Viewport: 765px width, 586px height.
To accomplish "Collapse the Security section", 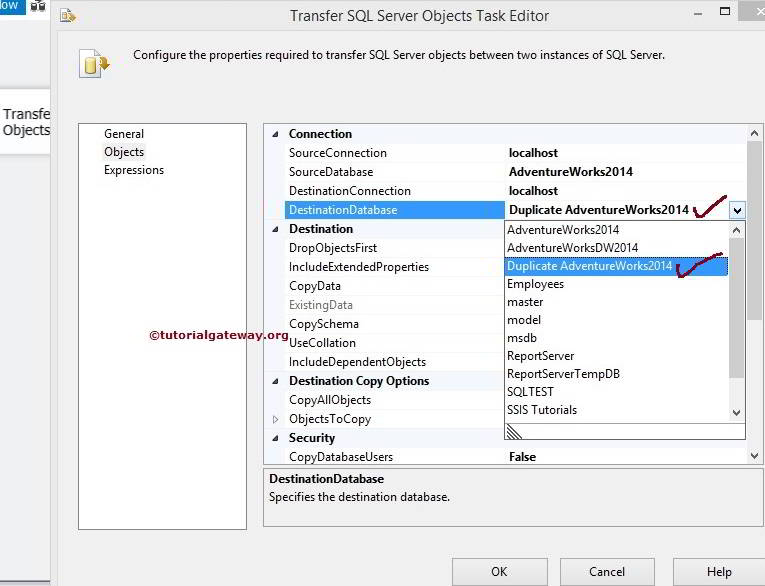I will (276, 438).
